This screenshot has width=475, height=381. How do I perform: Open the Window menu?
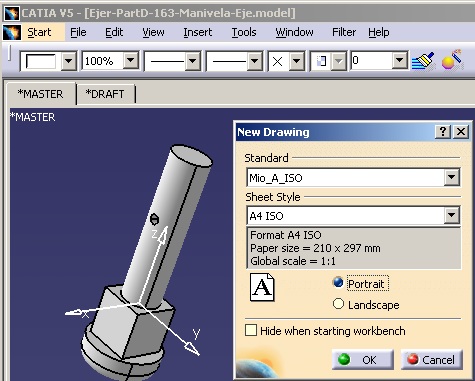pos(294,32)
